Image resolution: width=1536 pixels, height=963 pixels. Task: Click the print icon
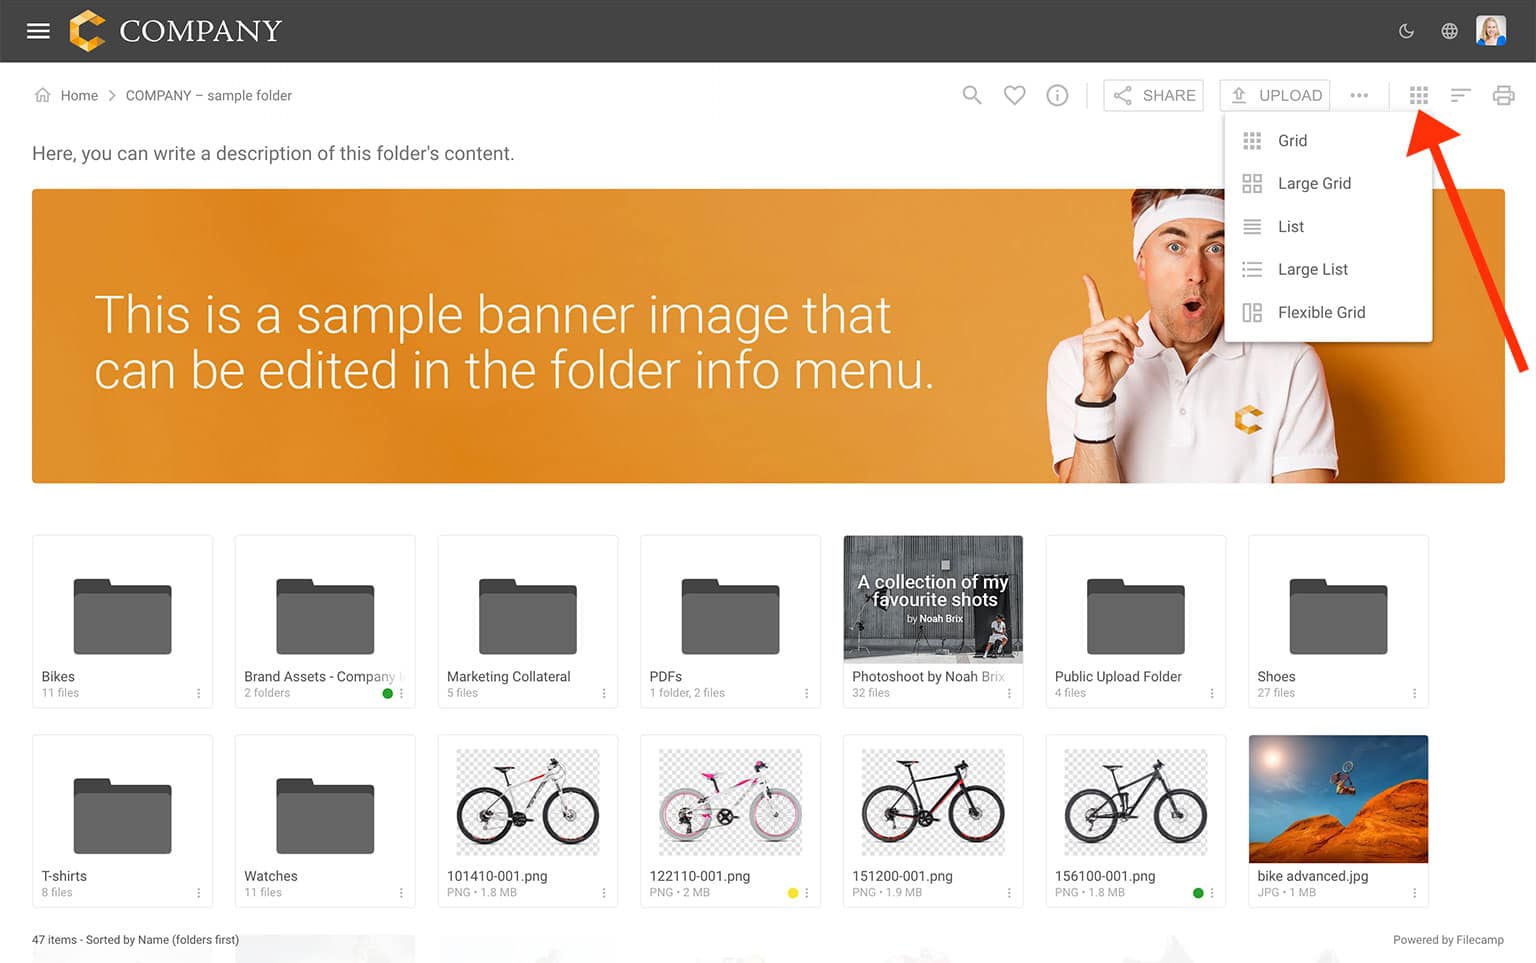click(1502, 95)
